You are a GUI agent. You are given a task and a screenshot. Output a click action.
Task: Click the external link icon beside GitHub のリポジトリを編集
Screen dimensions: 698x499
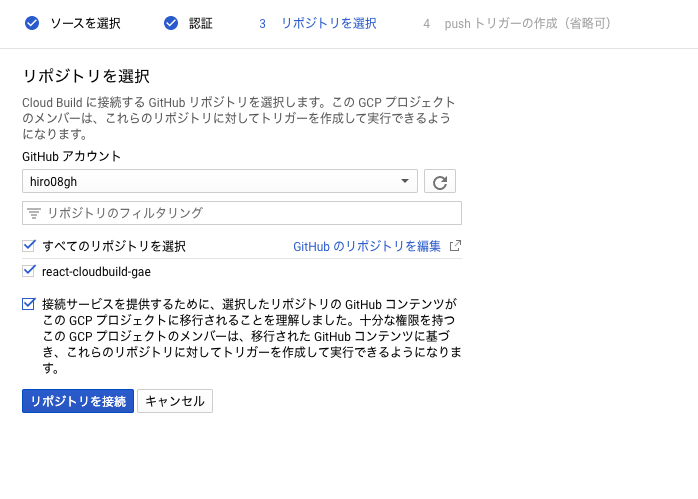click(x=455, y=246)
